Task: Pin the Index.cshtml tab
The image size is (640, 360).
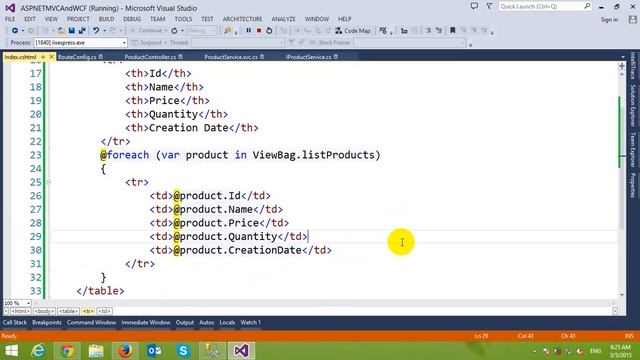Action: pyautogui.click(x=43, y=57)
